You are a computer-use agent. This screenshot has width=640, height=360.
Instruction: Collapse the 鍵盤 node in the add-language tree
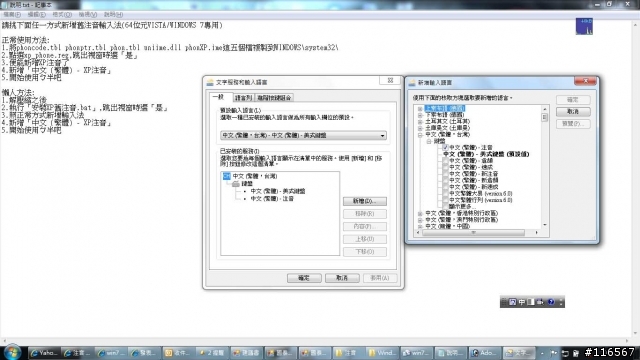(x=429, y=141)
